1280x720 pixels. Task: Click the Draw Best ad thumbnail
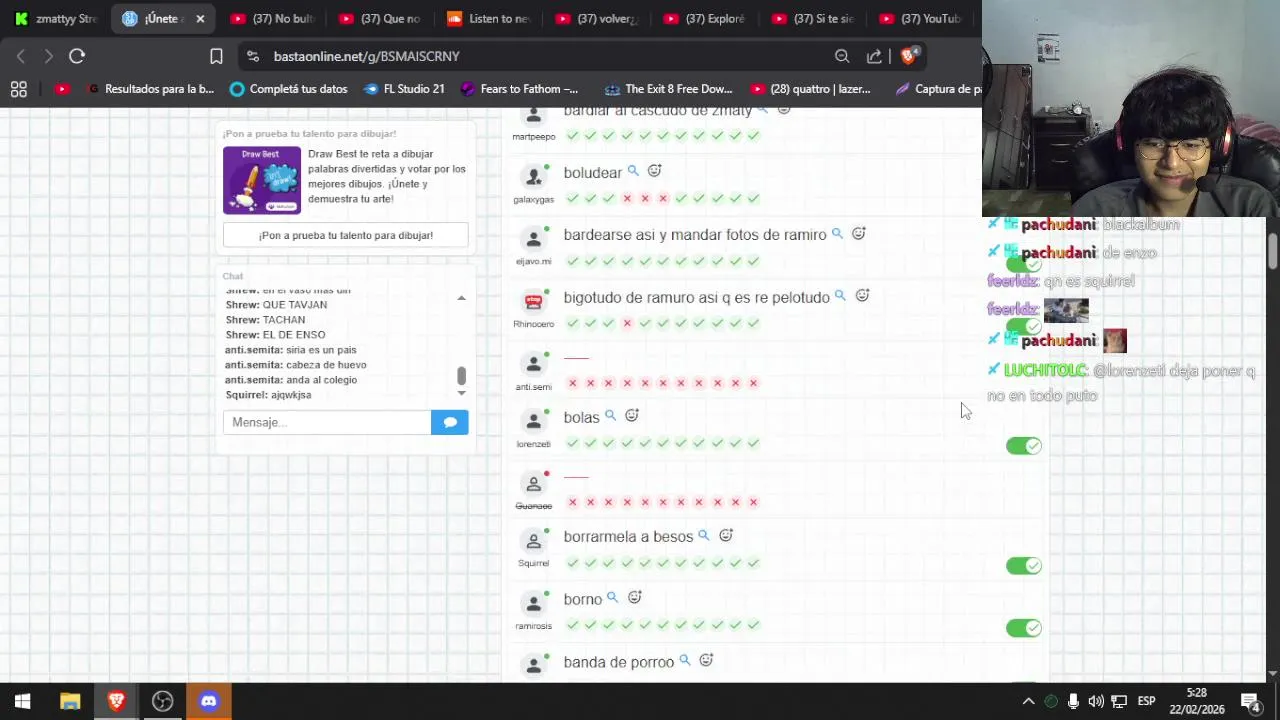(262, 180)
